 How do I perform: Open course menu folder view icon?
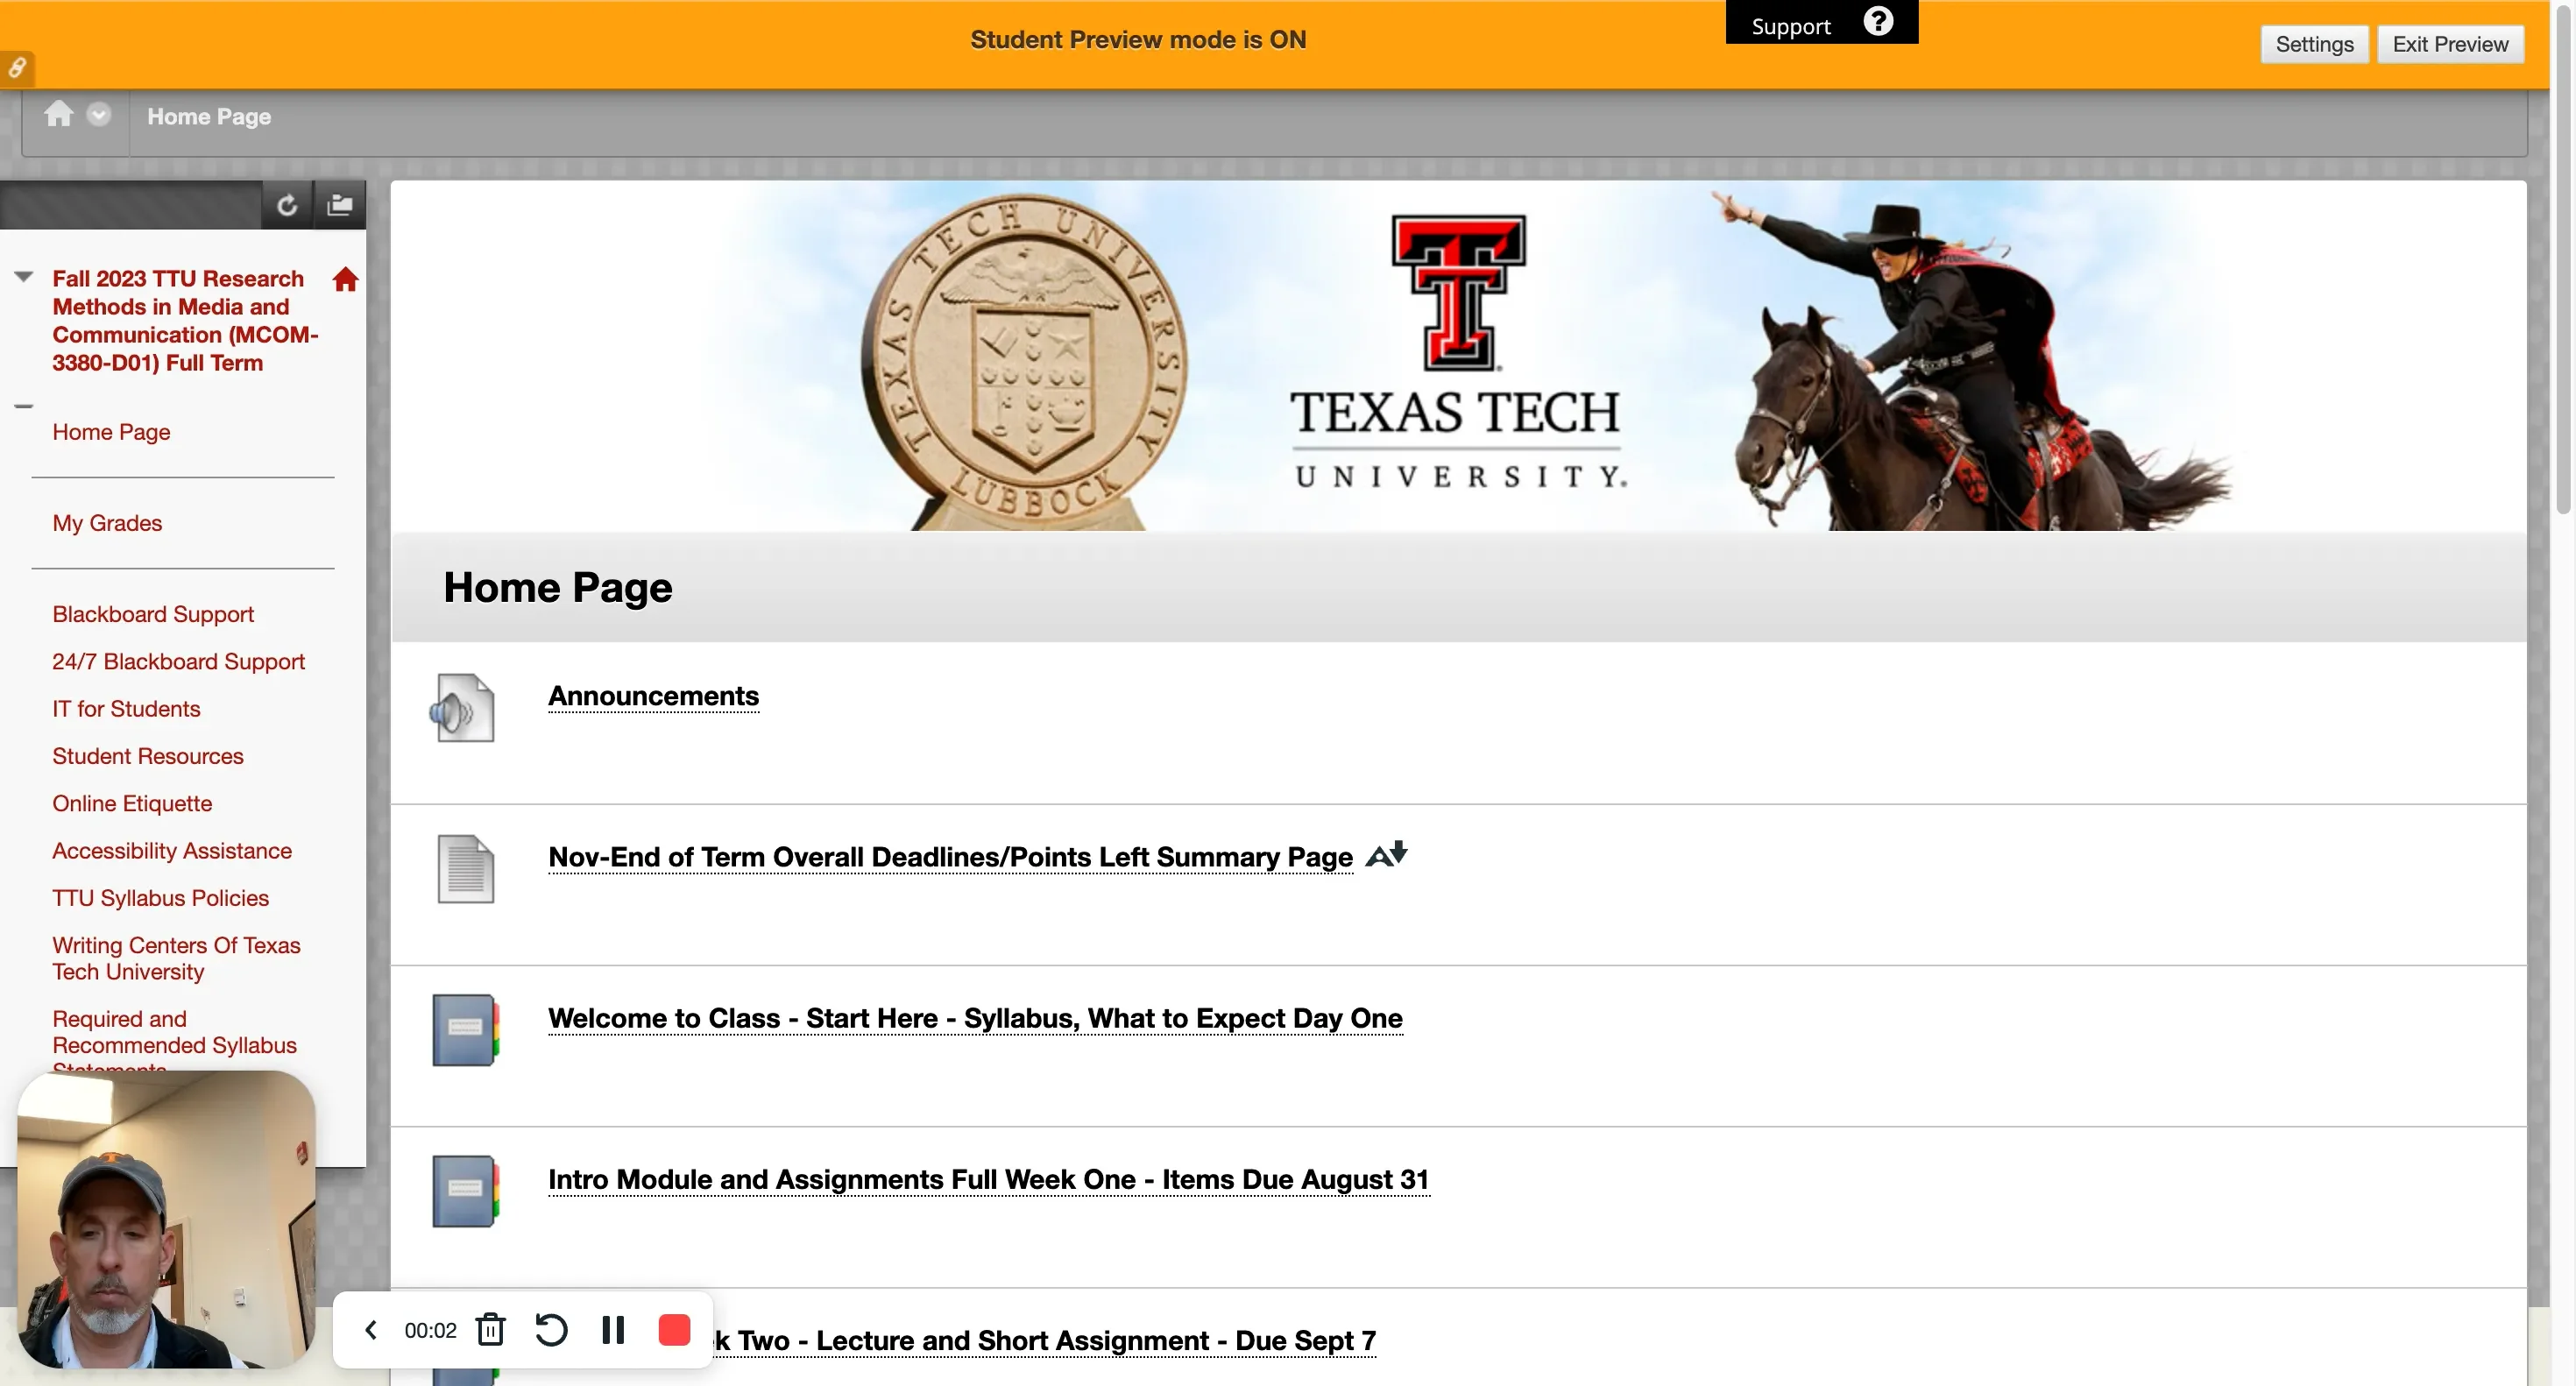[x=340, y=205]
